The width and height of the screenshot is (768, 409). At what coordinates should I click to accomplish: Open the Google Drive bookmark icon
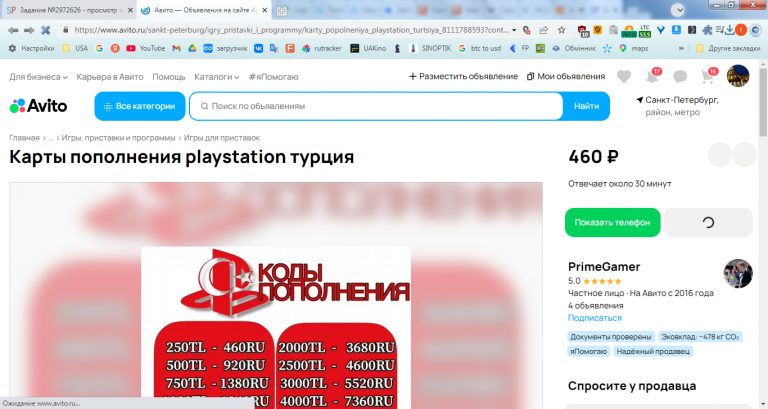[192, 48]
